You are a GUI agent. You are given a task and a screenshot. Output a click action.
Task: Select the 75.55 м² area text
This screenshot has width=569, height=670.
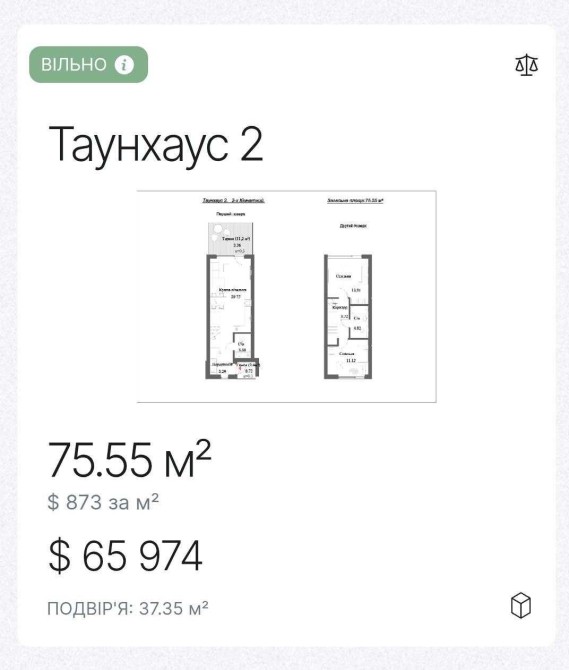coord(129,459)
